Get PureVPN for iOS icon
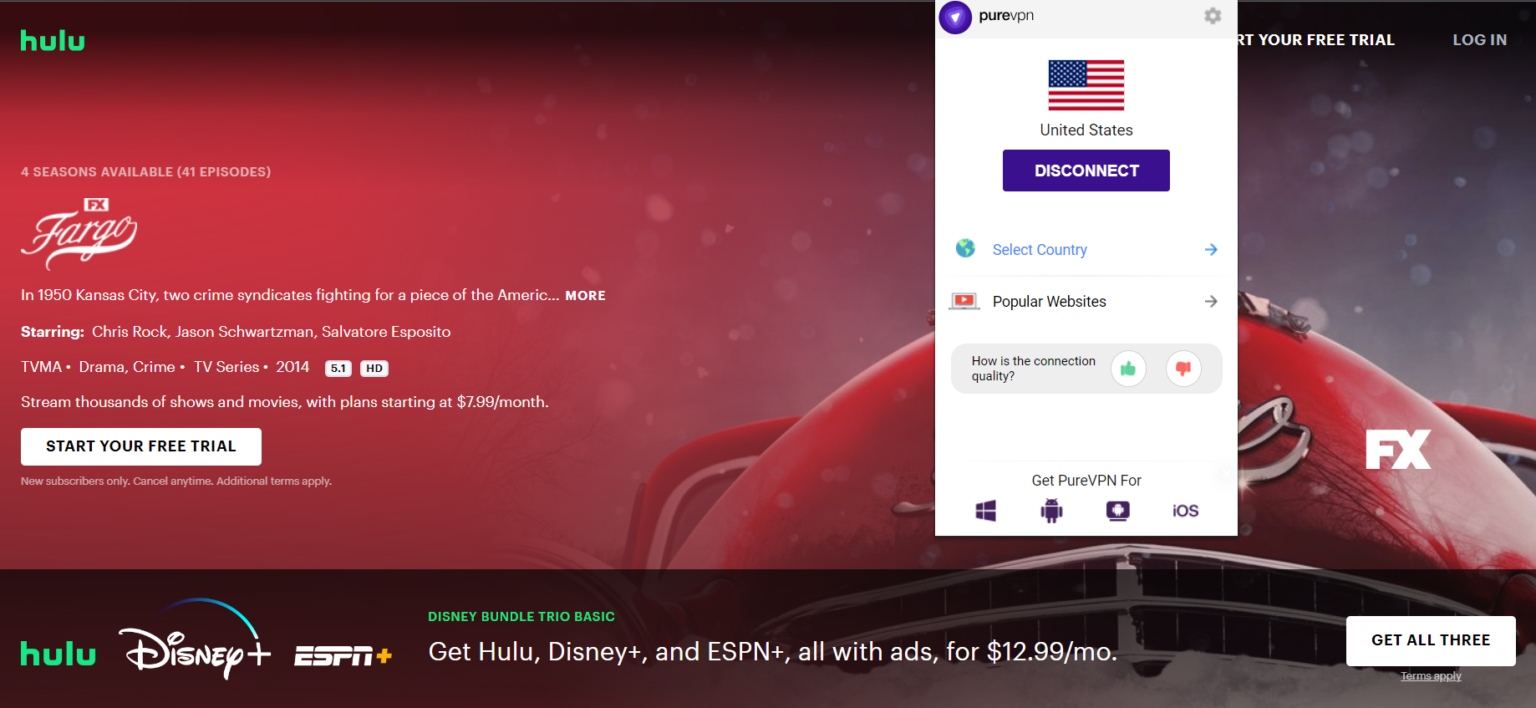Screen dimensions: 1536x708 (x=1185, y=511)
